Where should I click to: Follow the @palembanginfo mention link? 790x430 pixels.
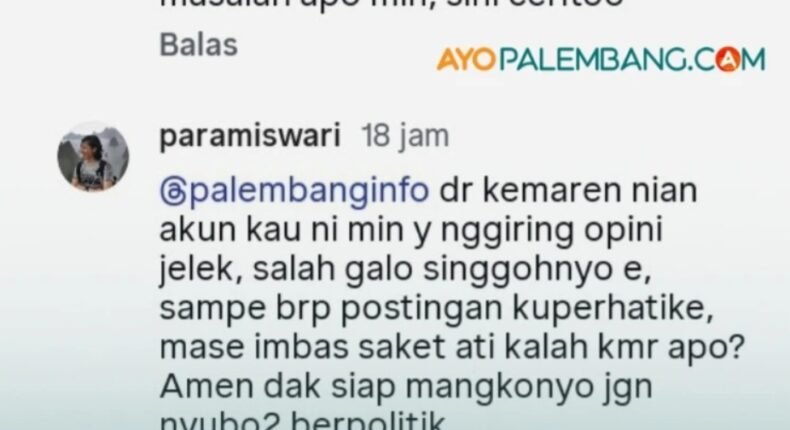294,191
